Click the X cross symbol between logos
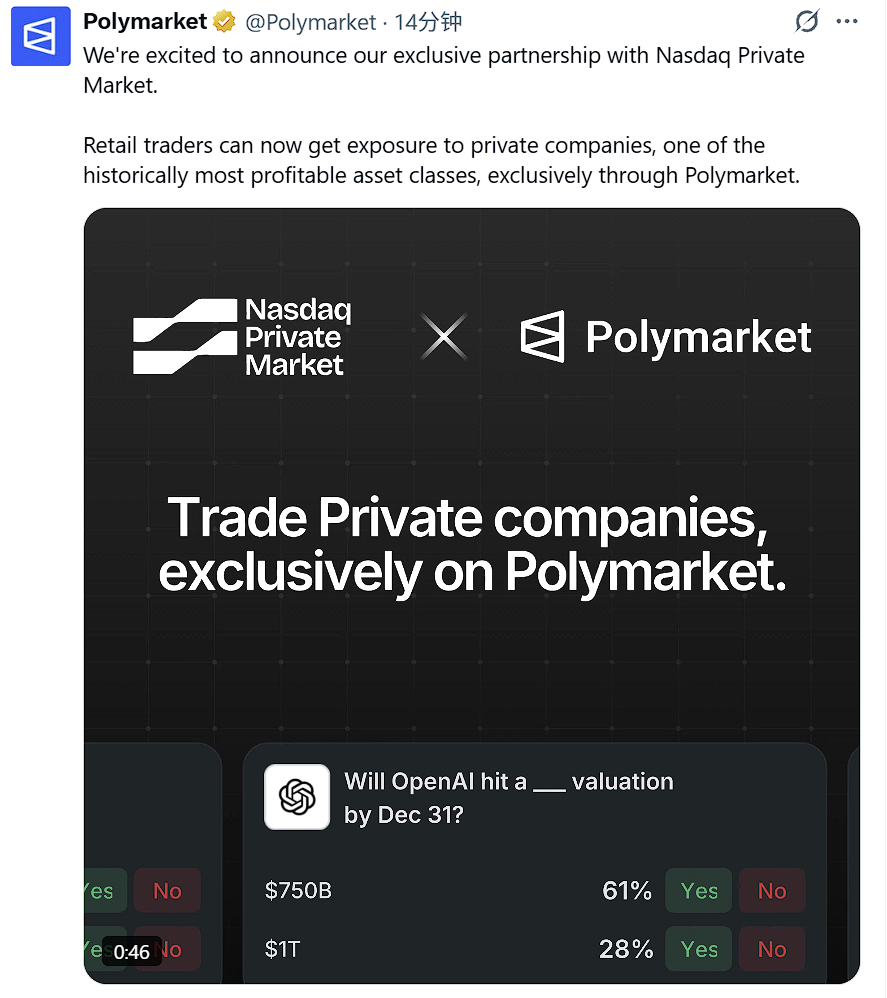The width and height of the screenshot is (887, 998). pos(444,337)
